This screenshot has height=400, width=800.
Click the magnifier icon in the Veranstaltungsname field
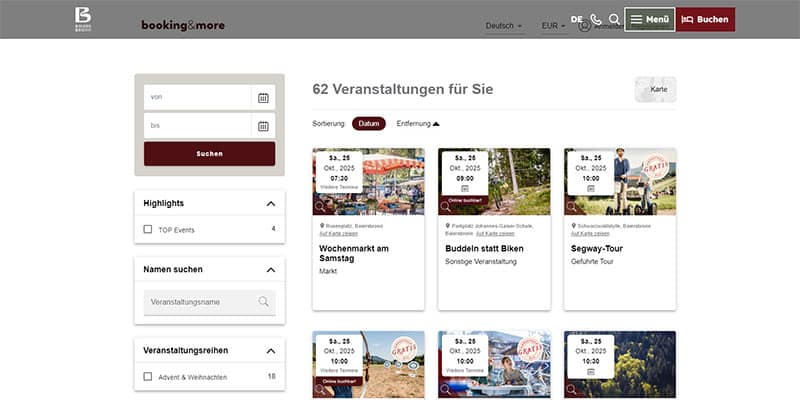(263, 302)
